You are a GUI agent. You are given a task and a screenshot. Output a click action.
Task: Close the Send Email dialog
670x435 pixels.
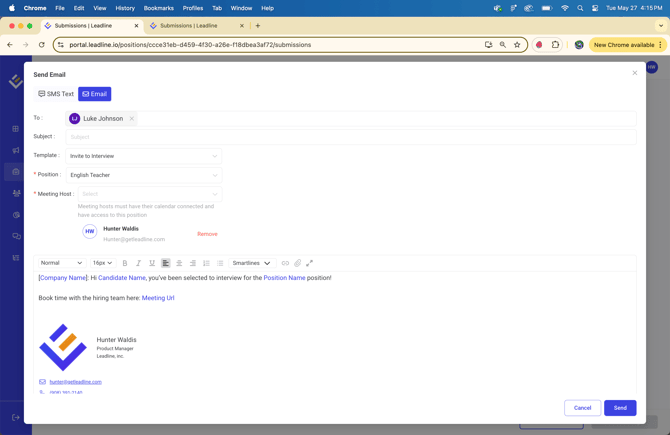(x=635, y=73)
